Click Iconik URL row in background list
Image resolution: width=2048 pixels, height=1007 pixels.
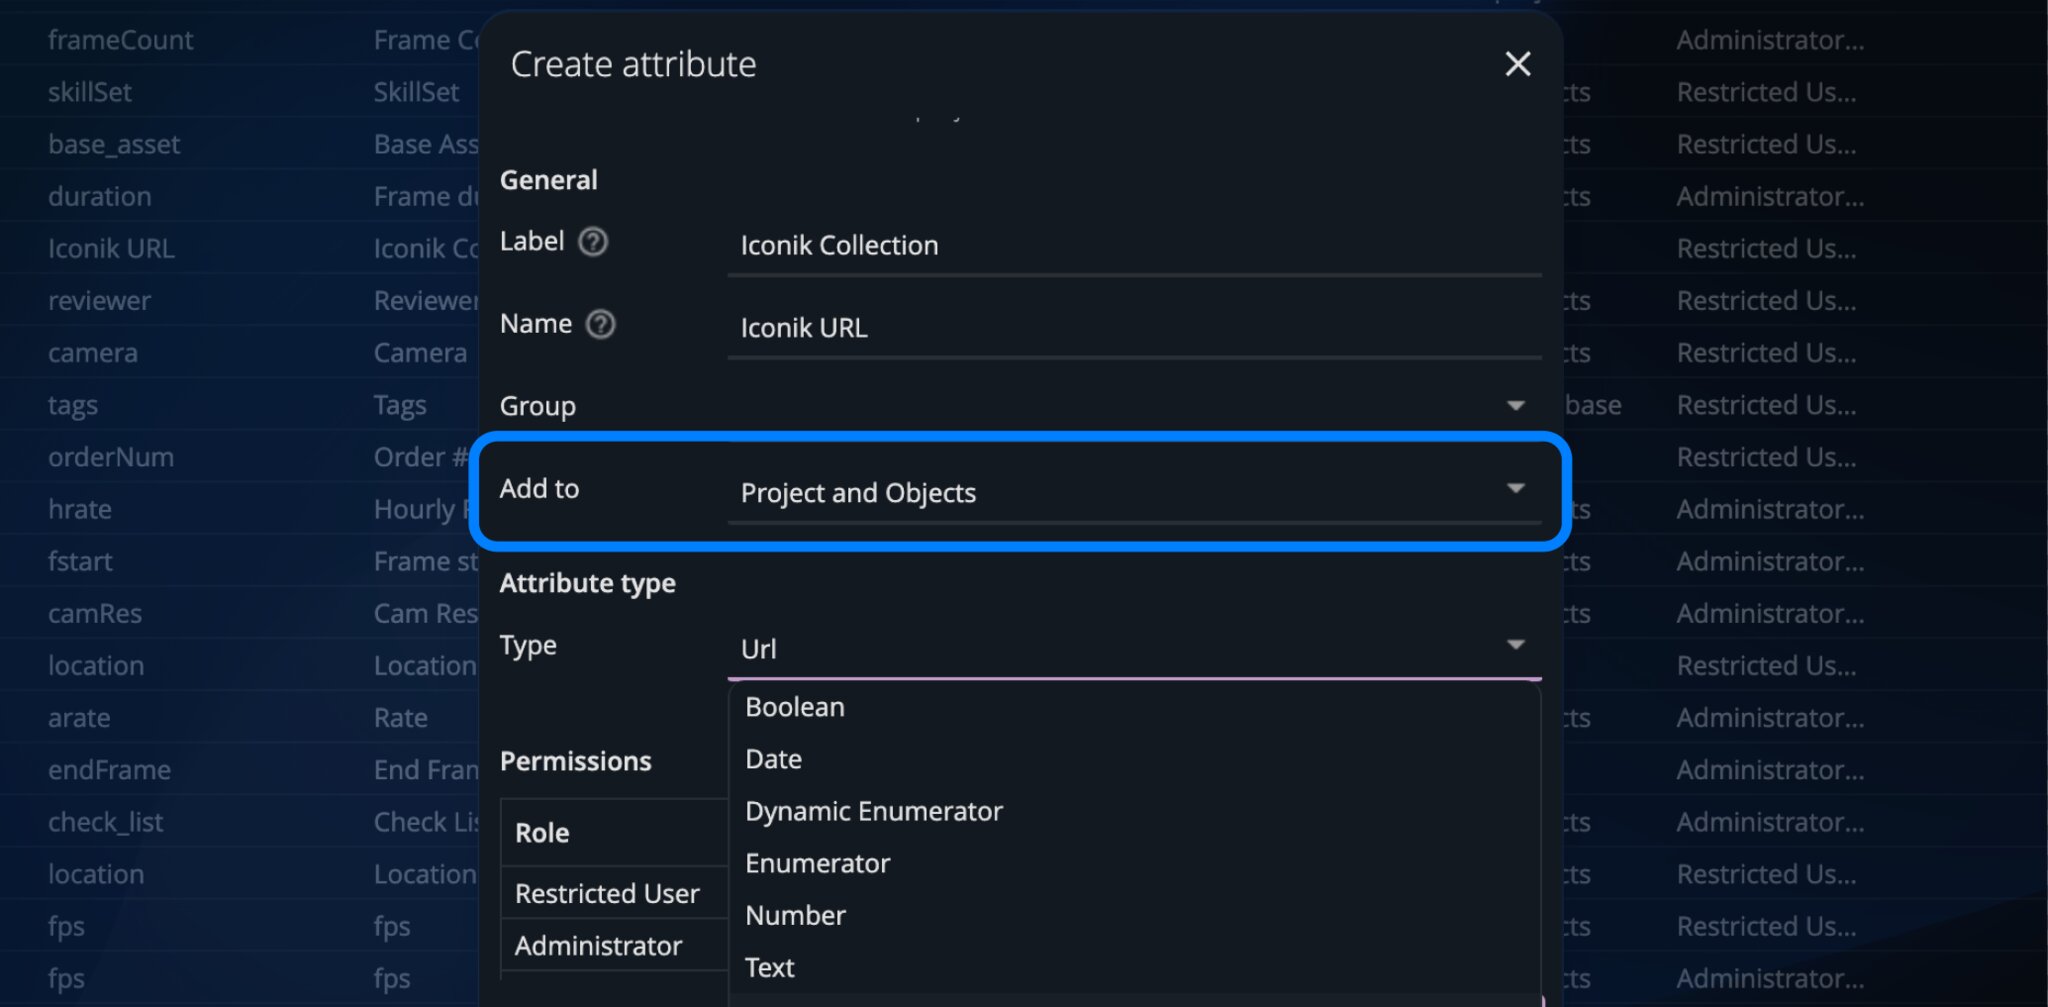111,248
